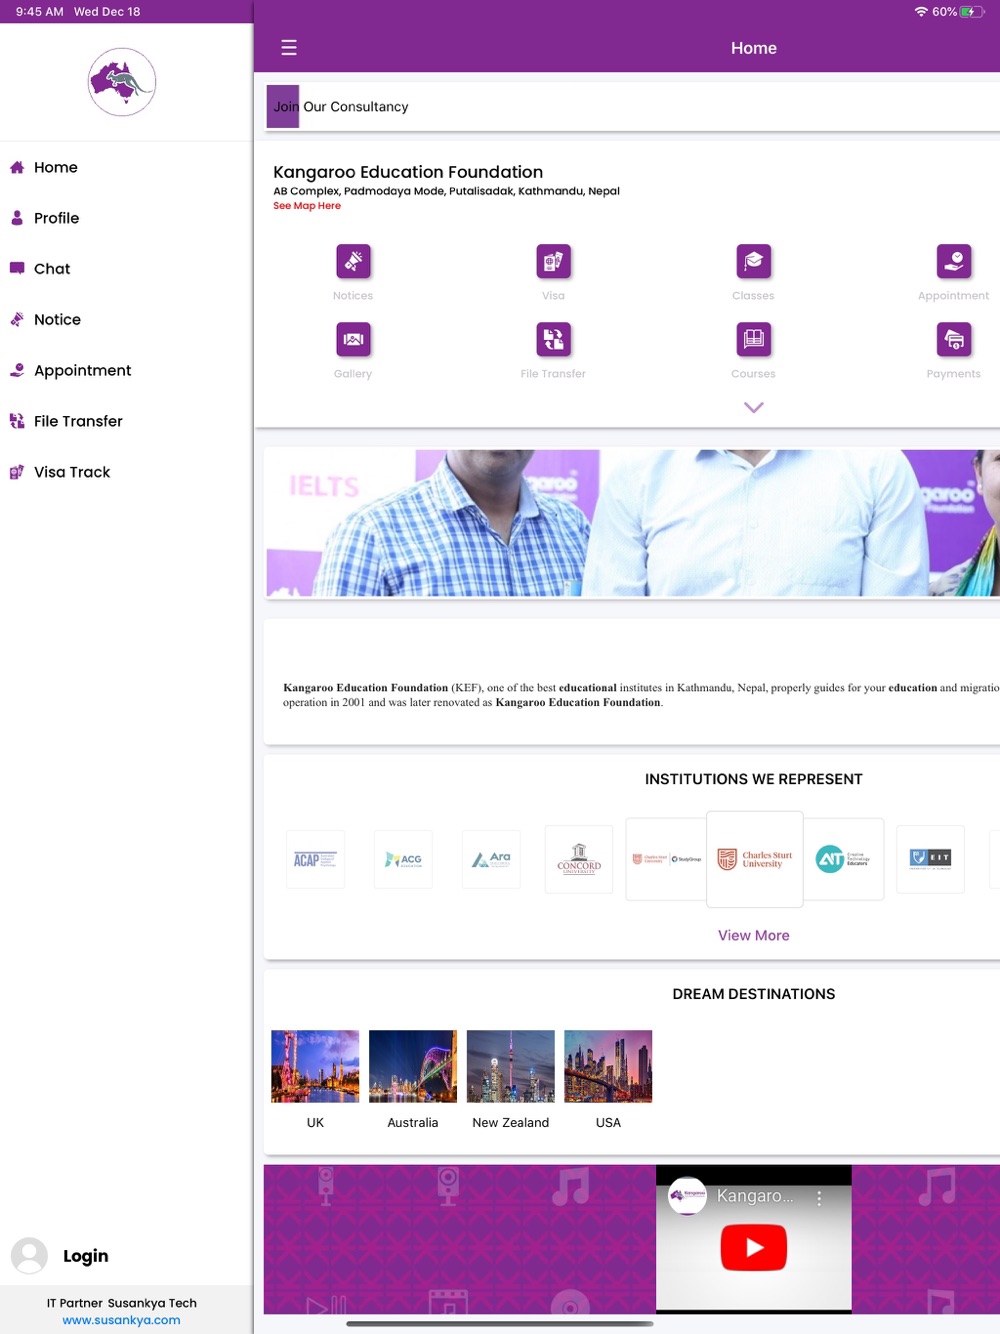This screenshot has width=1000, height=1334.
Task: Select Visa Track in the sidebar
Action: point(72,472)
